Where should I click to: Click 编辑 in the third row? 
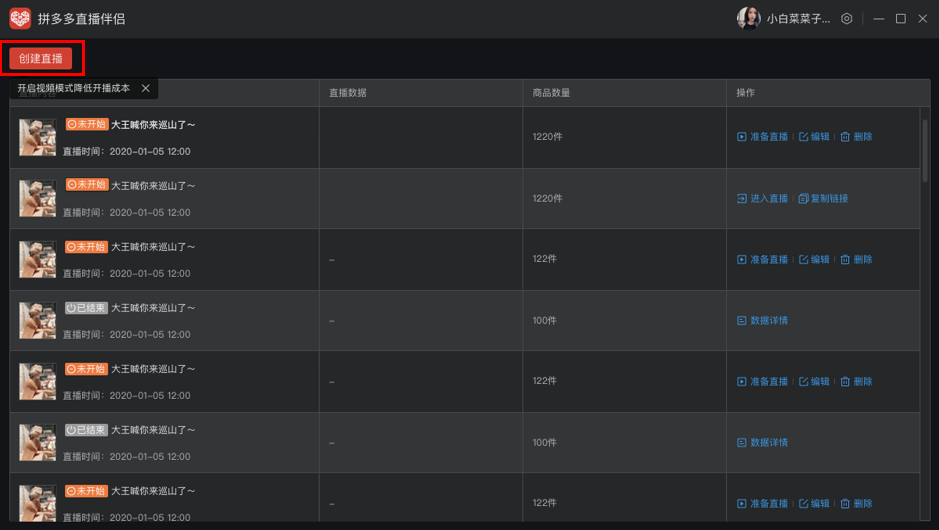click(814, 260)
